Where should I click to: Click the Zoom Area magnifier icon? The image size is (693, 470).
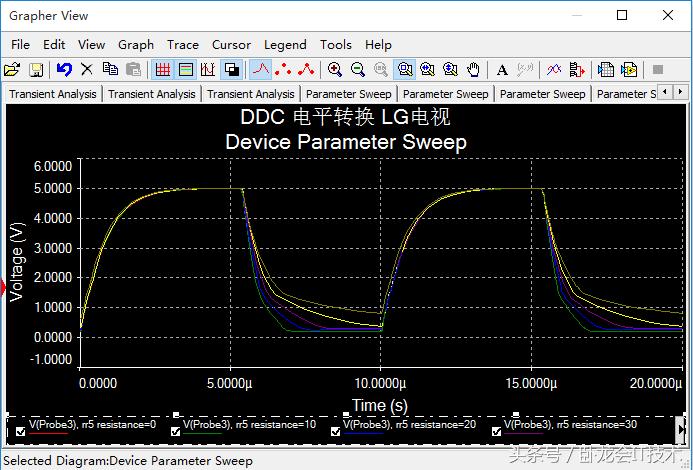pyautogui.click(x=404, y=69)
